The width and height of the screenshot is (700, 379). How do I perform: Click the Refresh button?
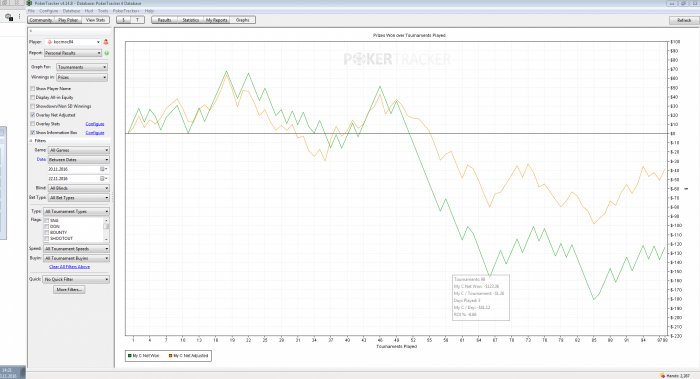point(684,21)
